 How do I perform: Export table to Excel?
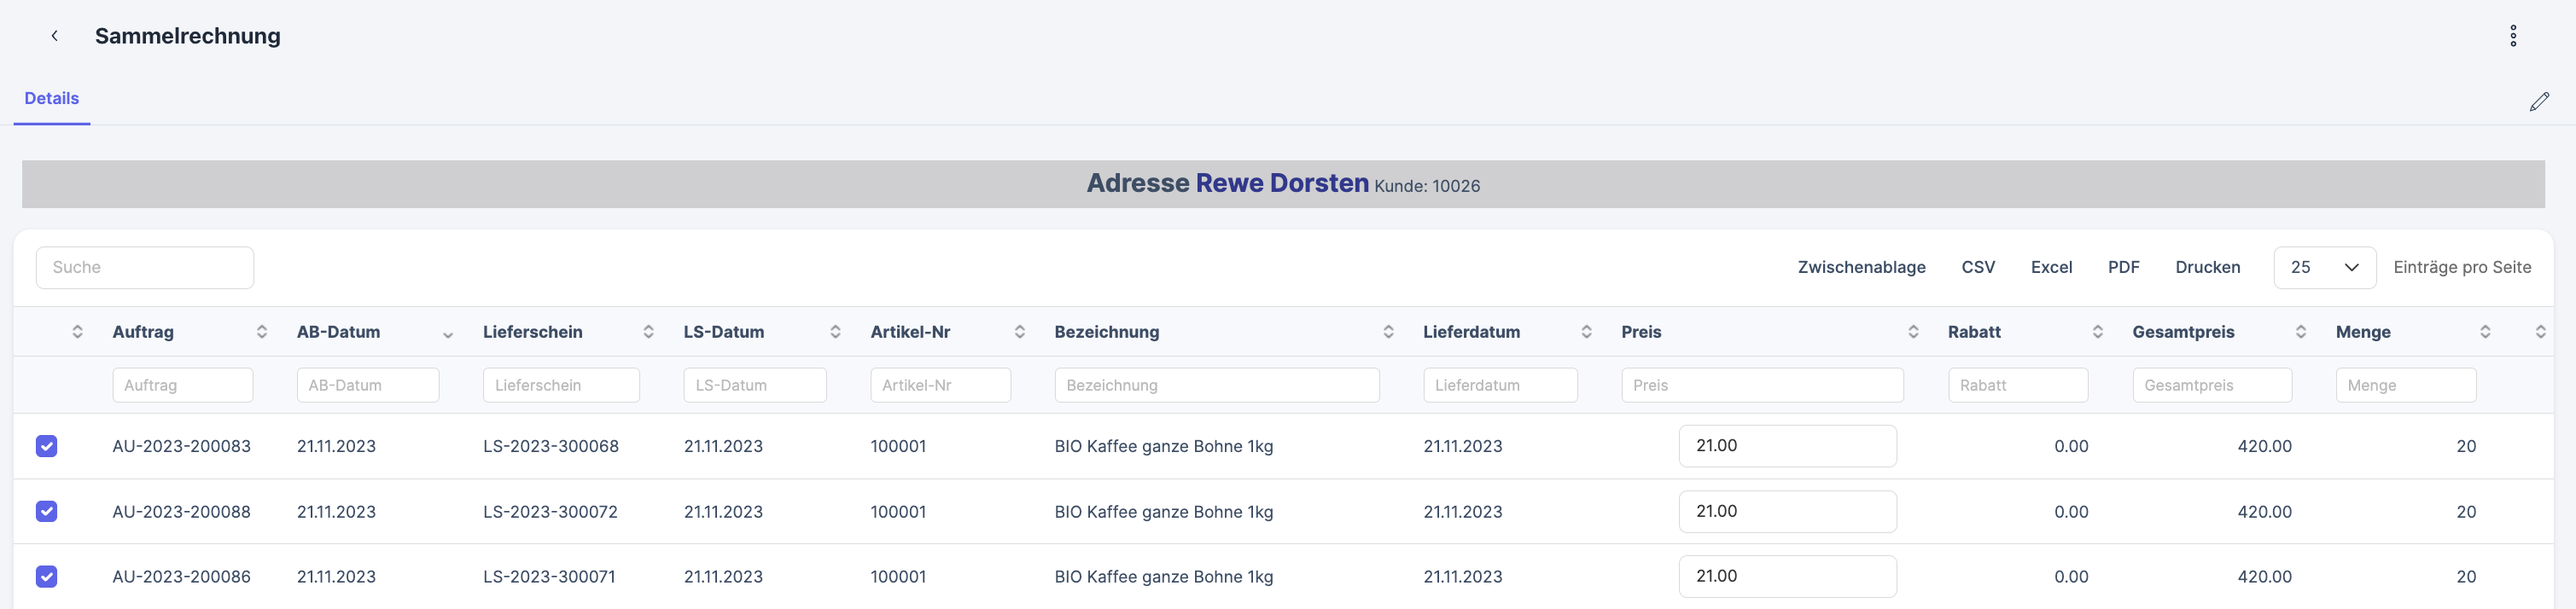(x=2050, y=267)
